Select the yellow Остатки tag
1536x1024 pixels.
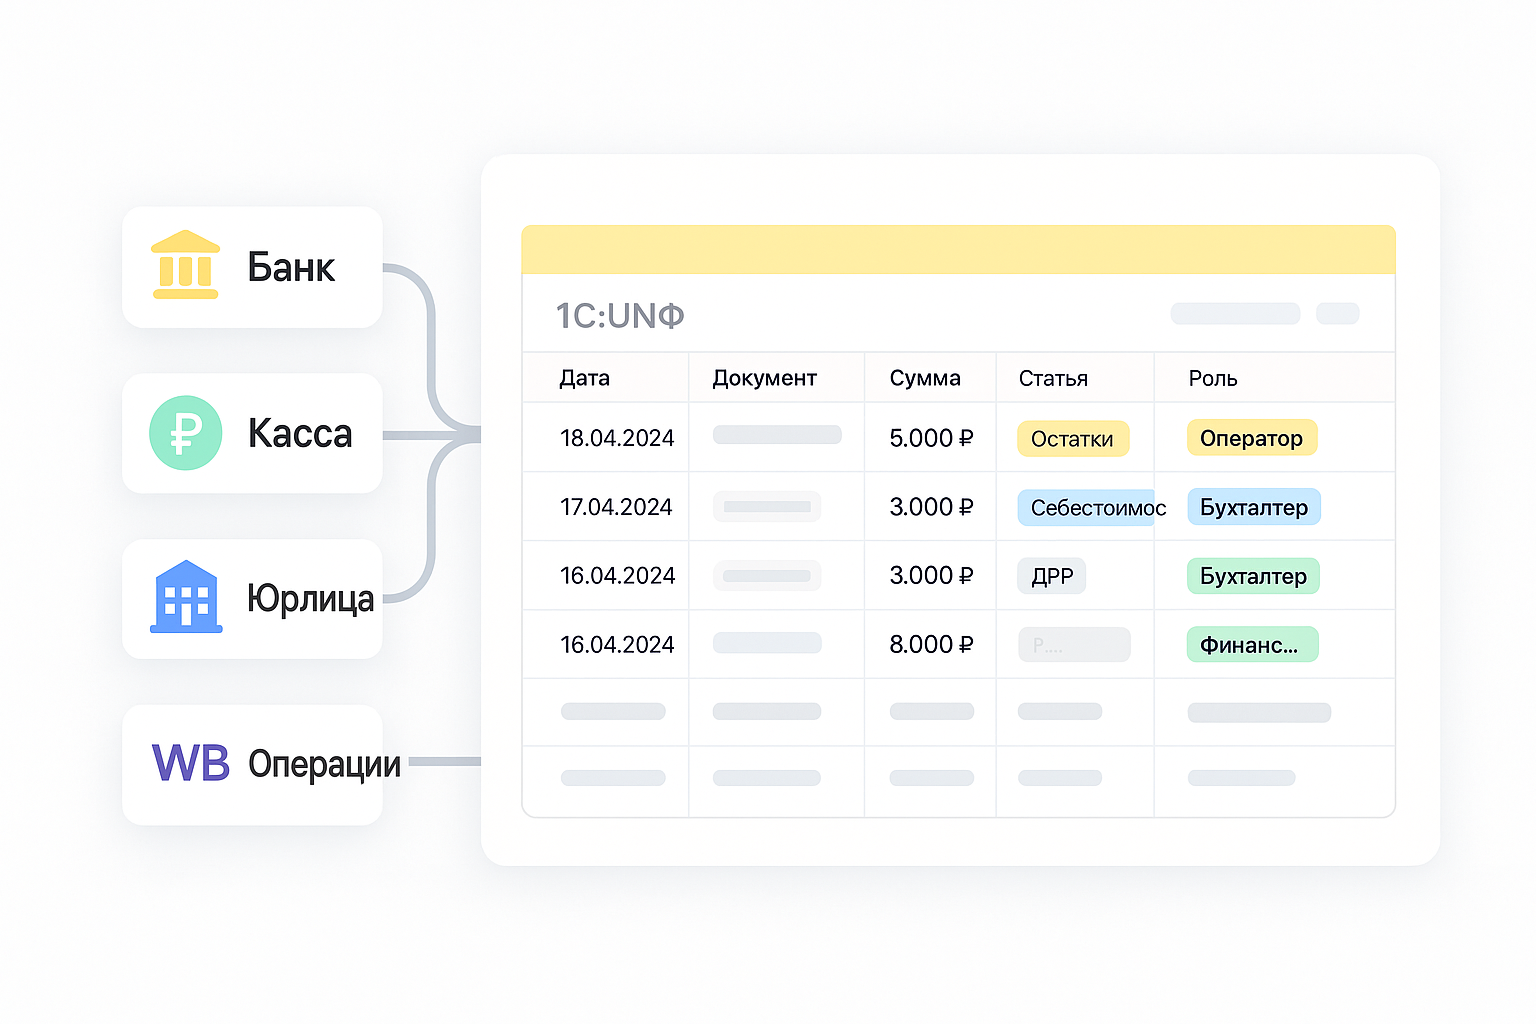pos(1072,439)
